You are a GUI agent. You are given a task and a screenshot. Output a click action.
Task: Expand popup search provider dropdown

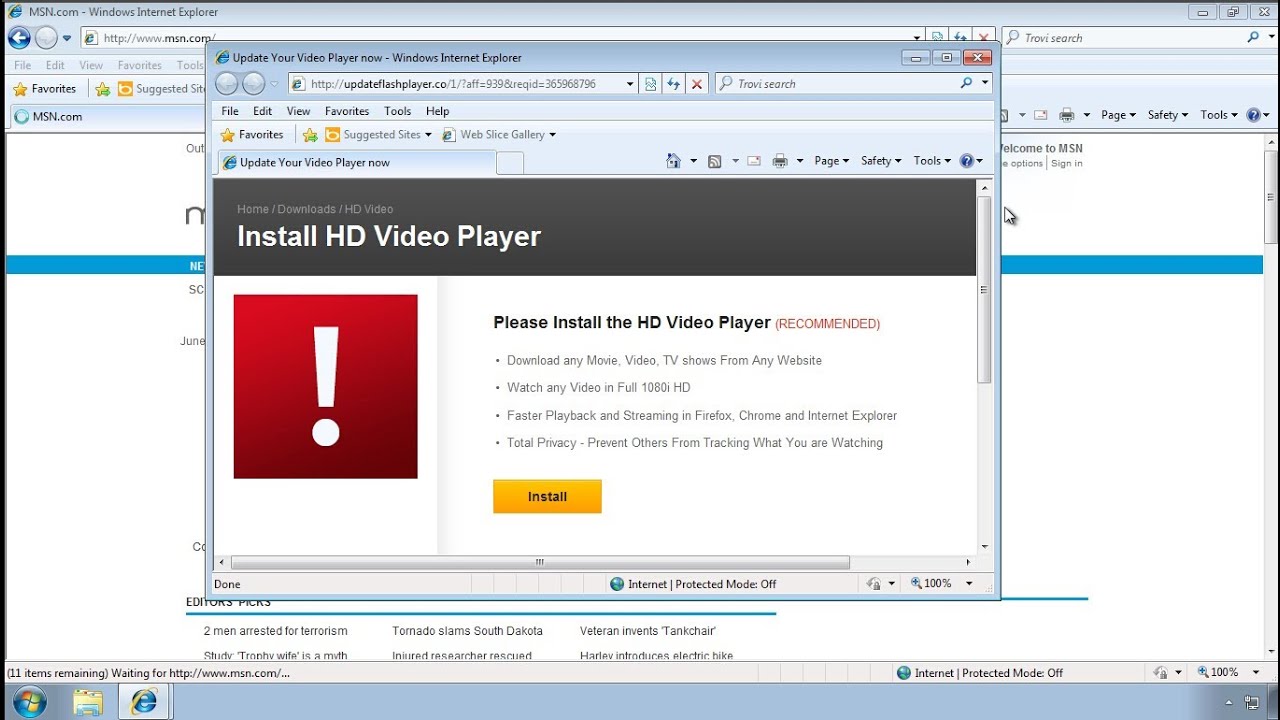click(984, 84)
